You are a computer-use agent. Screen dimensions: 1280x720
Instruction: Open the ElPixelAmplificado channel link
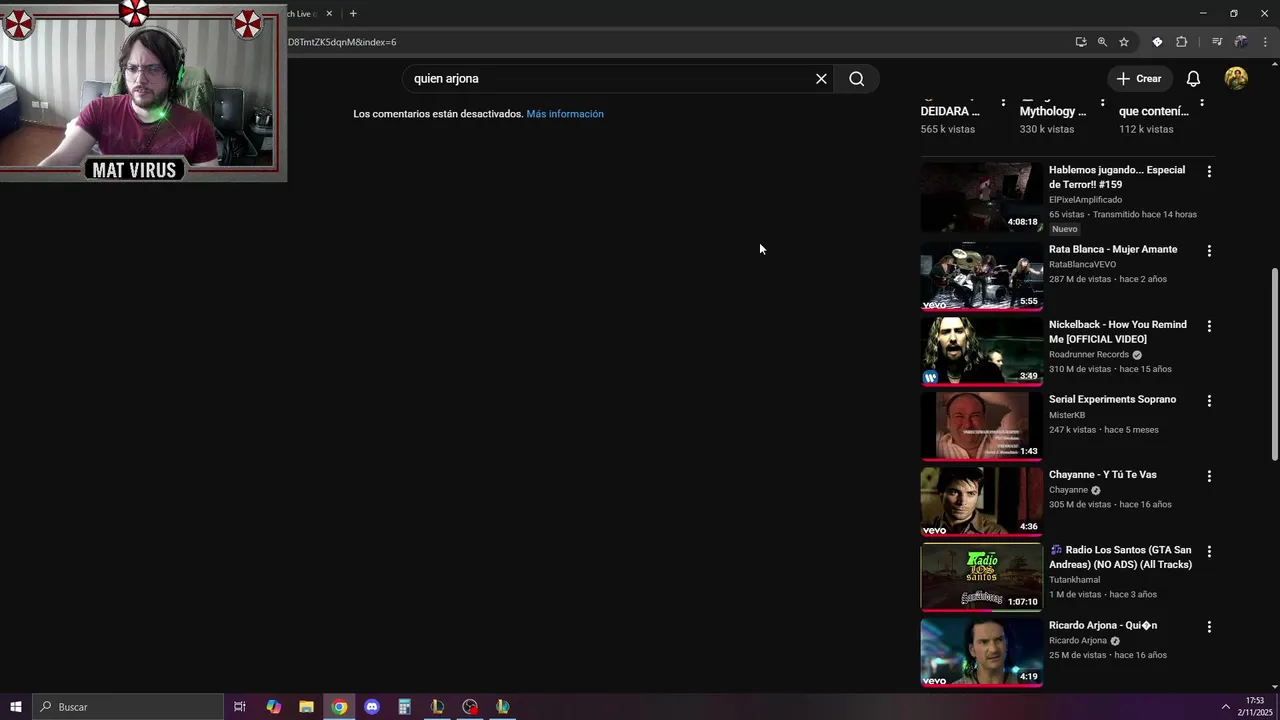[1085, 200]
